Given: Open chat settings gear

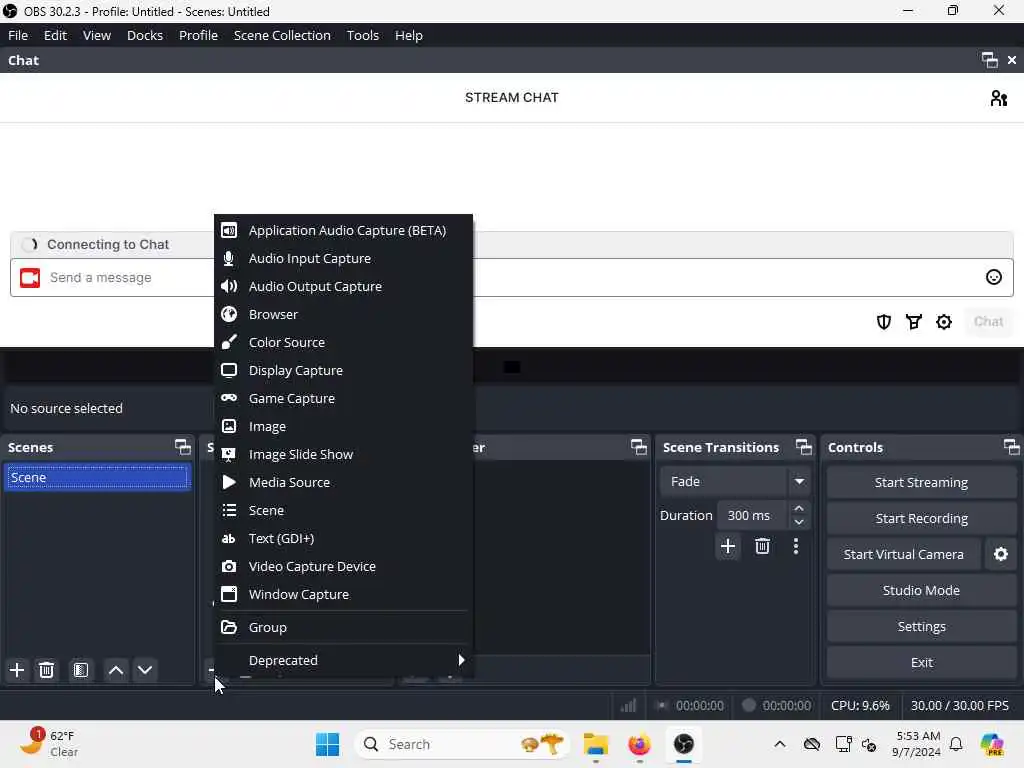Looking at the screenshot, I should pos(944,322).
